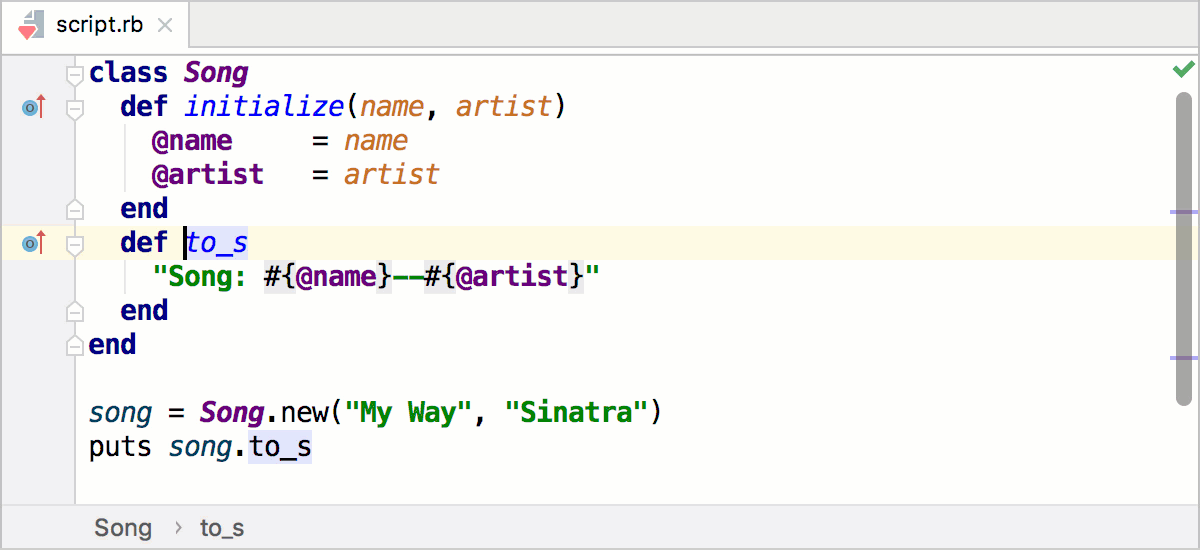This screenshot has width=1200, height=550.
Task: Click fold end marker of to_s method
Action: click(x=74, y=311)
